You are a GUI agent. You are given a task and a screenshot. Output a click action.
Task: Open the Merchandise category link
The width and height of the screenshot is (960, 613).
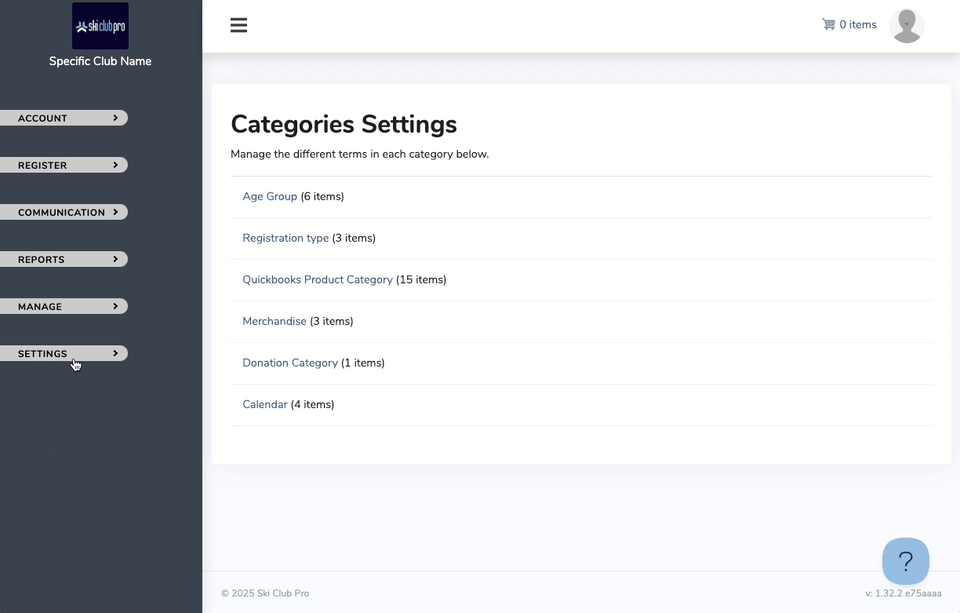coord(274,322)
